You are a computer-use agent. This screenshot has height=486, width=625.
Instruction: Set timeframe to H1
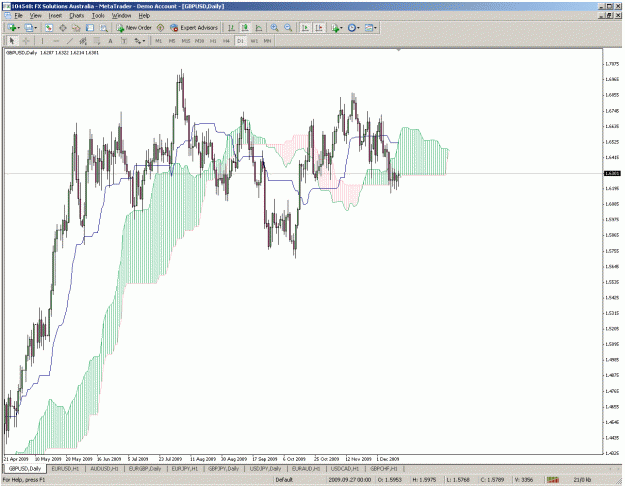point(213,41)
